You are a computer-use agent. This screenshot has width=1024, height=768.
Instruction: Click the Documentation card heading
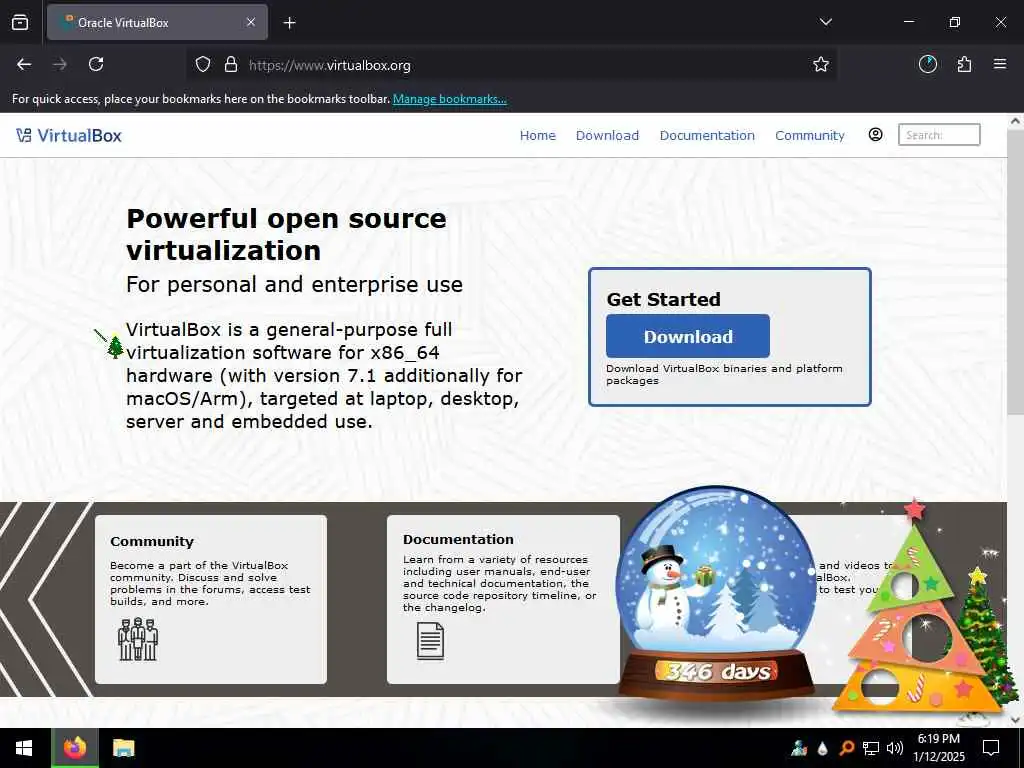coord(458,539)
